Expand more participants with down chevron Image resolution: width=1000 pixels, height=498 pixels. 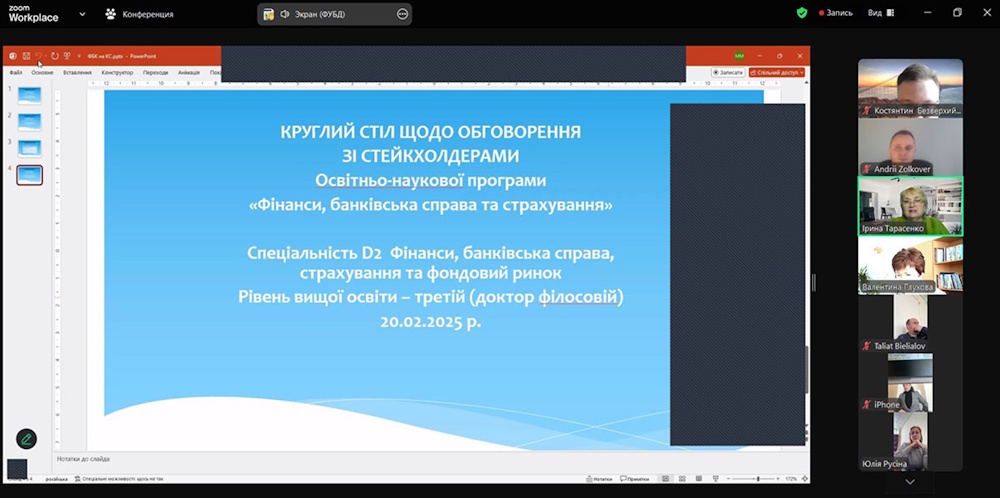click(910, 481)
